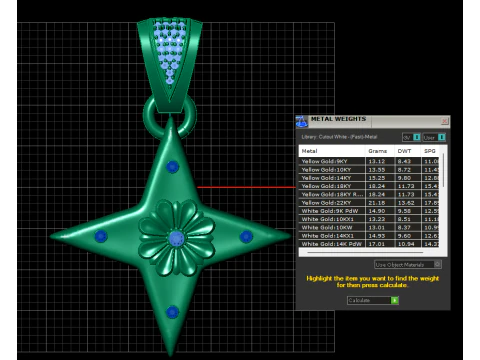Click the metal table vertical scrollbar
Screen dimensions: 480x360
coord(443,170)
